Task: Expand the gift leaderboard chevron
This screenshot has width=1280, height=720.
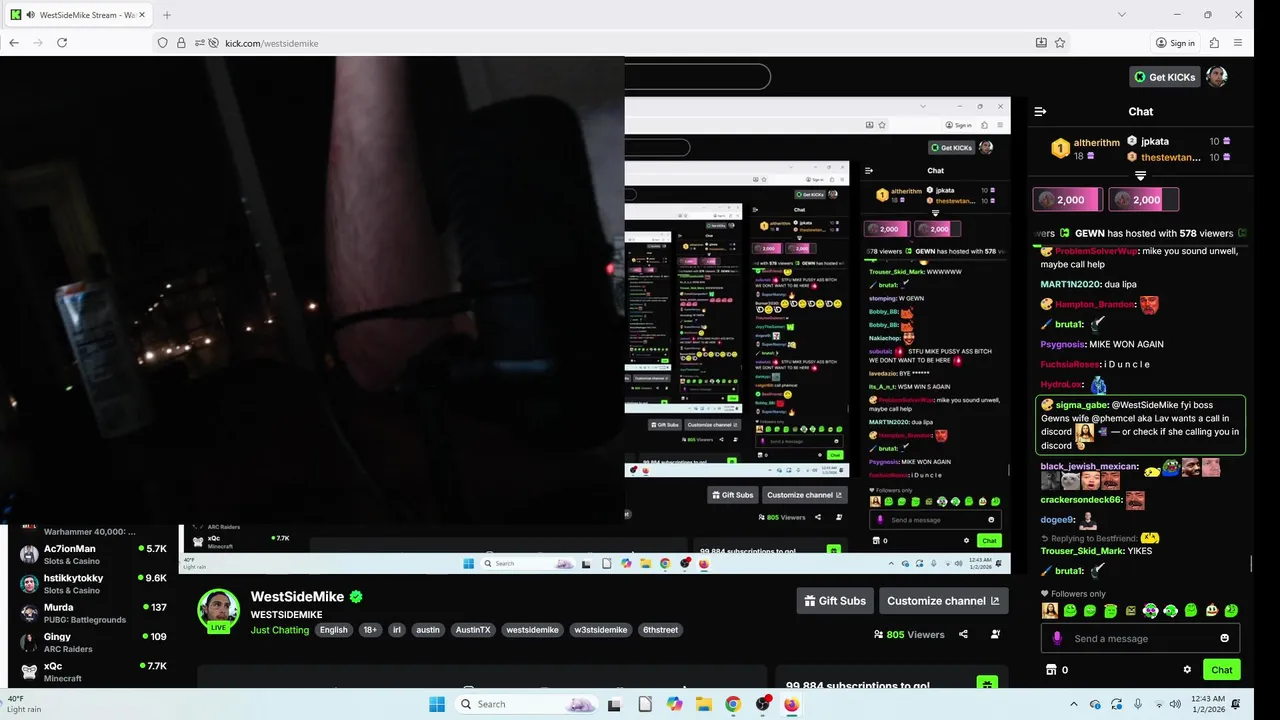Action: (x=1140, y=176)
